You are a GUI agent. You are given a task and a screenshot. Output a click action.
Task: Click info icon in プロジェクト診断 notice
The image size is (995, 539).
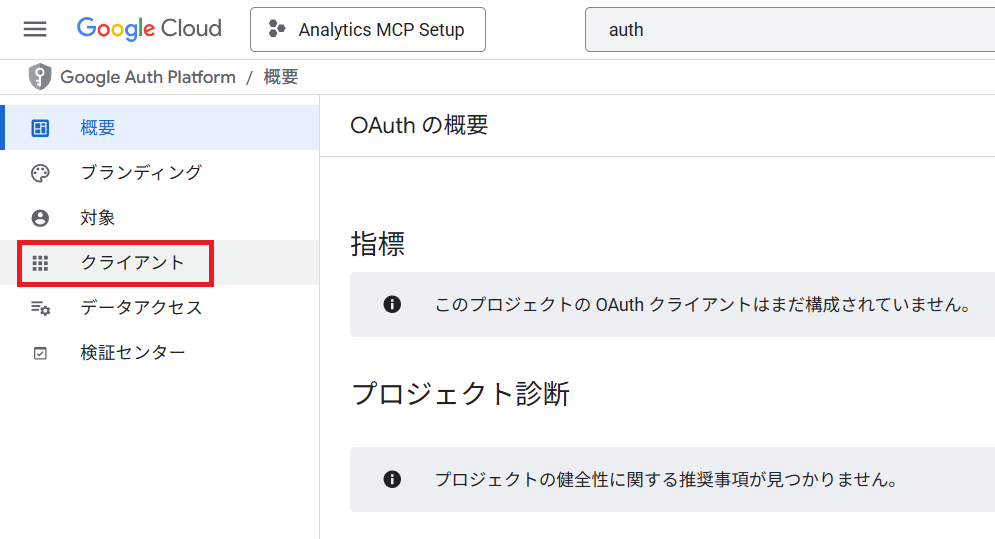[x=392, y=479]
